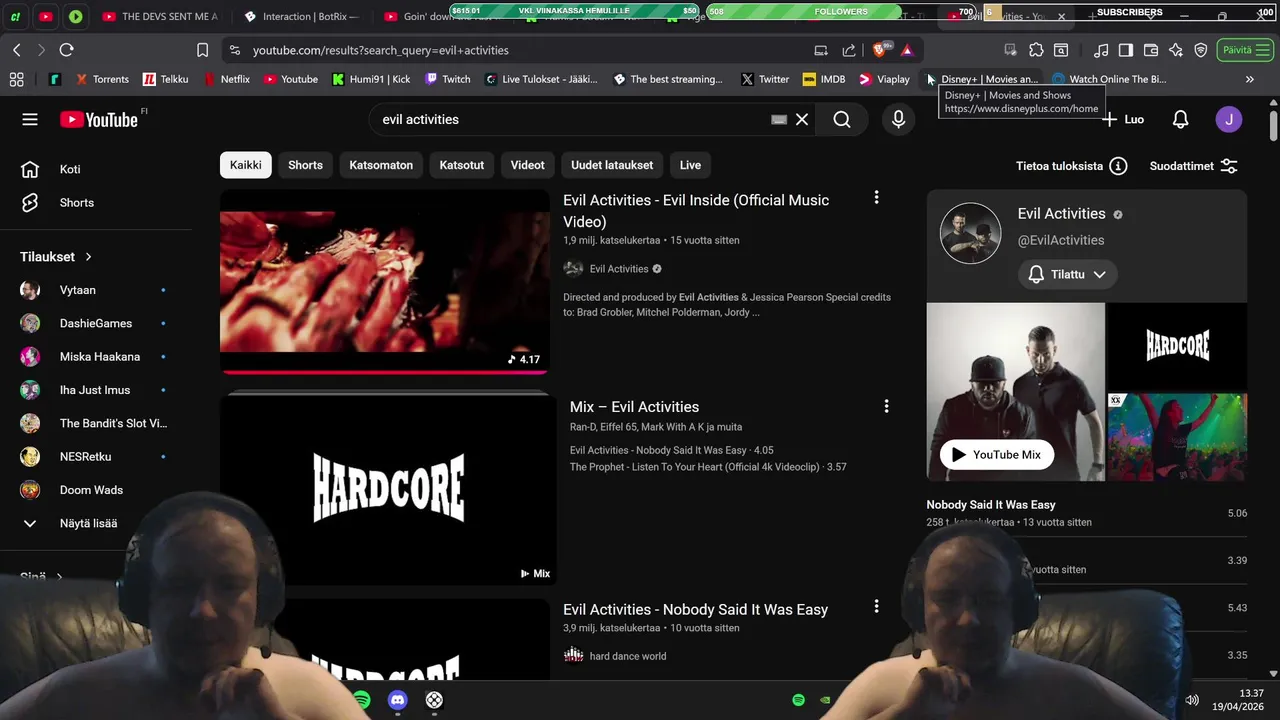The height and width of the screenshot is (720, 1280).
Task: Toggle the browser sidebar panel
Action: (x=1125, y=50)
